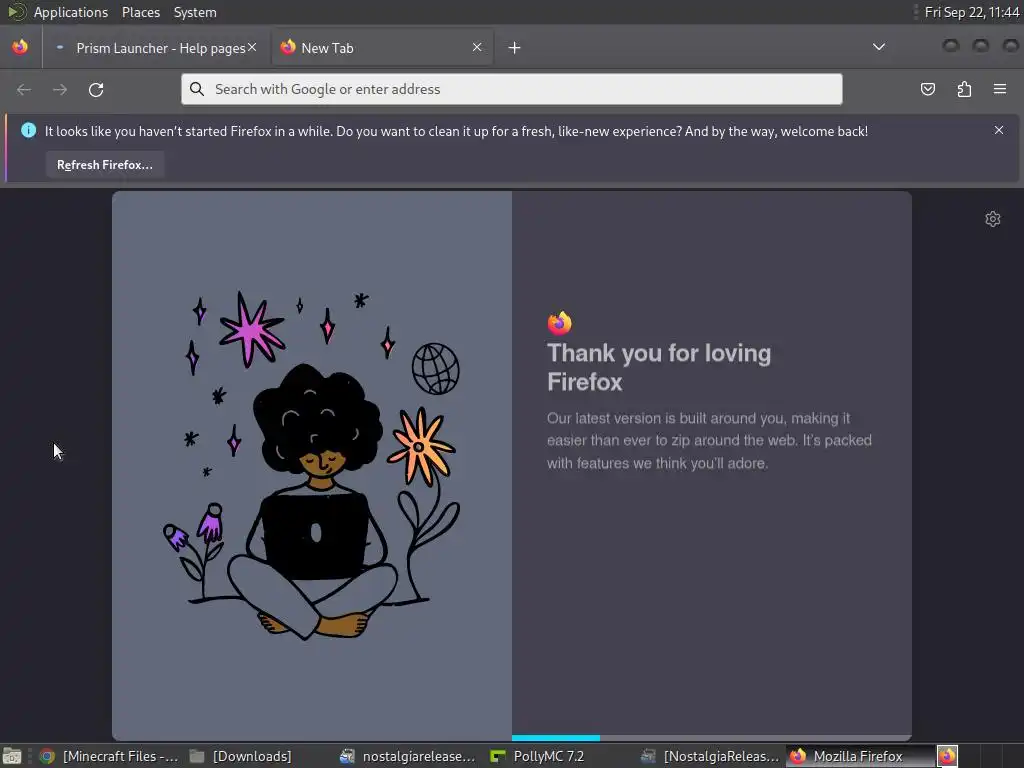The height and width of the screenshot is (768, 1024).
Task: Close the New Tab tab
Action: (x=477, y=47)
